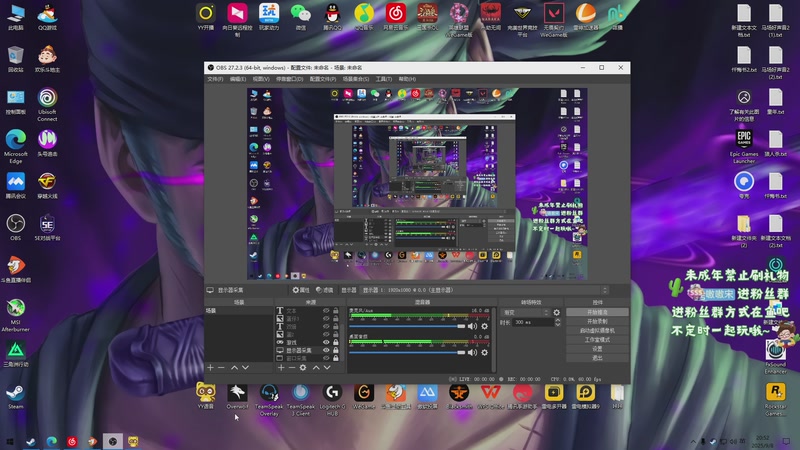
Task: Open the 渐变 transition dropdown
Action: tap(526, 312)
